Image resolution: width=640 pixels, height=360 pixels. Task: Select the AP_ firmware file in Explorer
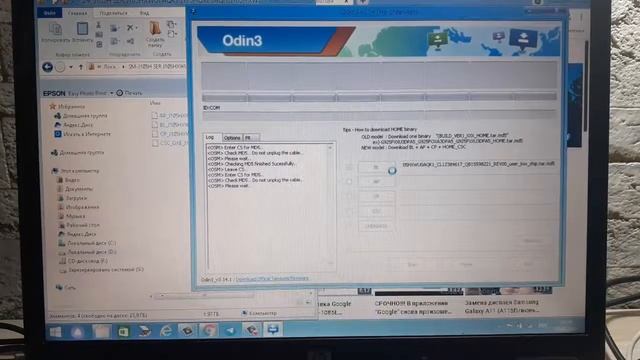point(169,116)
